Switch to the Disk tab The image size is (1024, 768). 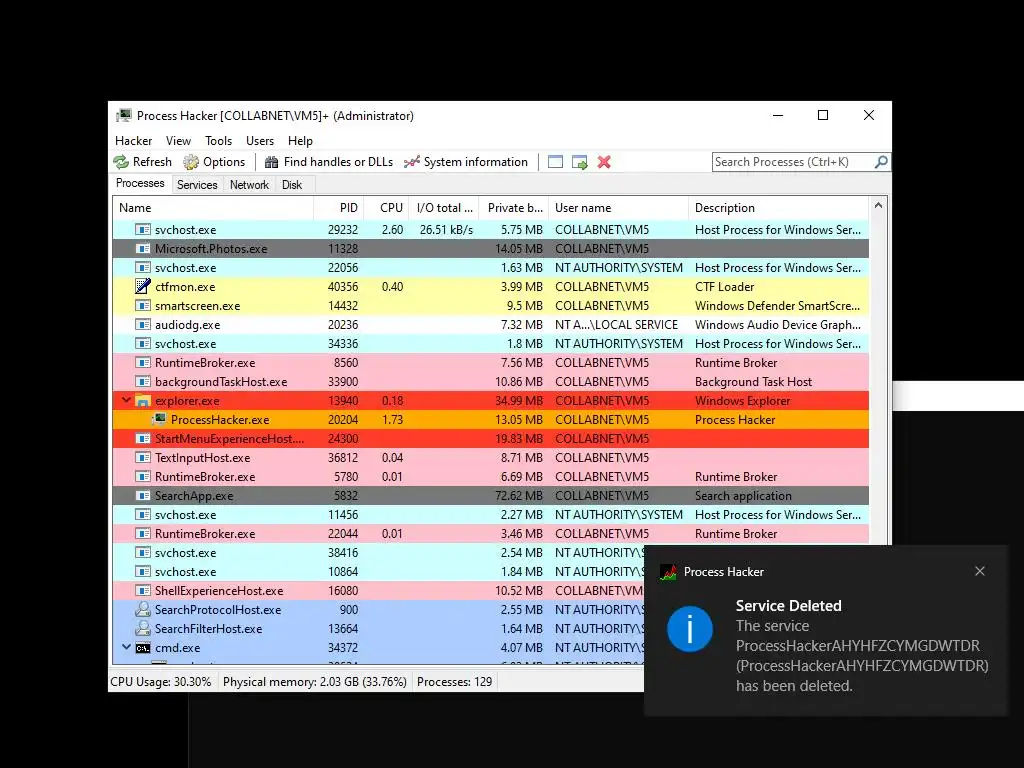[292, 185]
